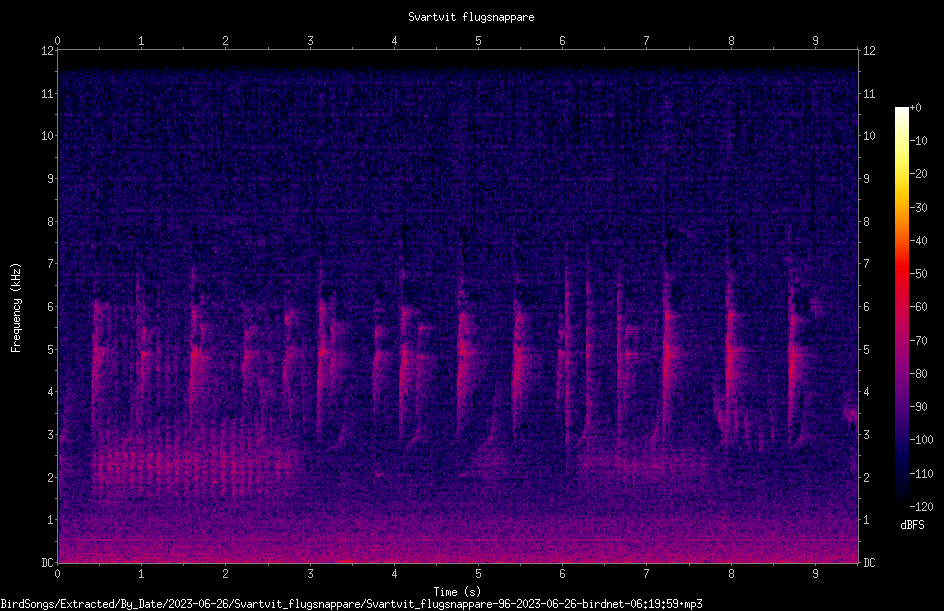Click the "DC" label on the right frequency axis
Screen dimensions: 944x611
click(x=869, y=563)
